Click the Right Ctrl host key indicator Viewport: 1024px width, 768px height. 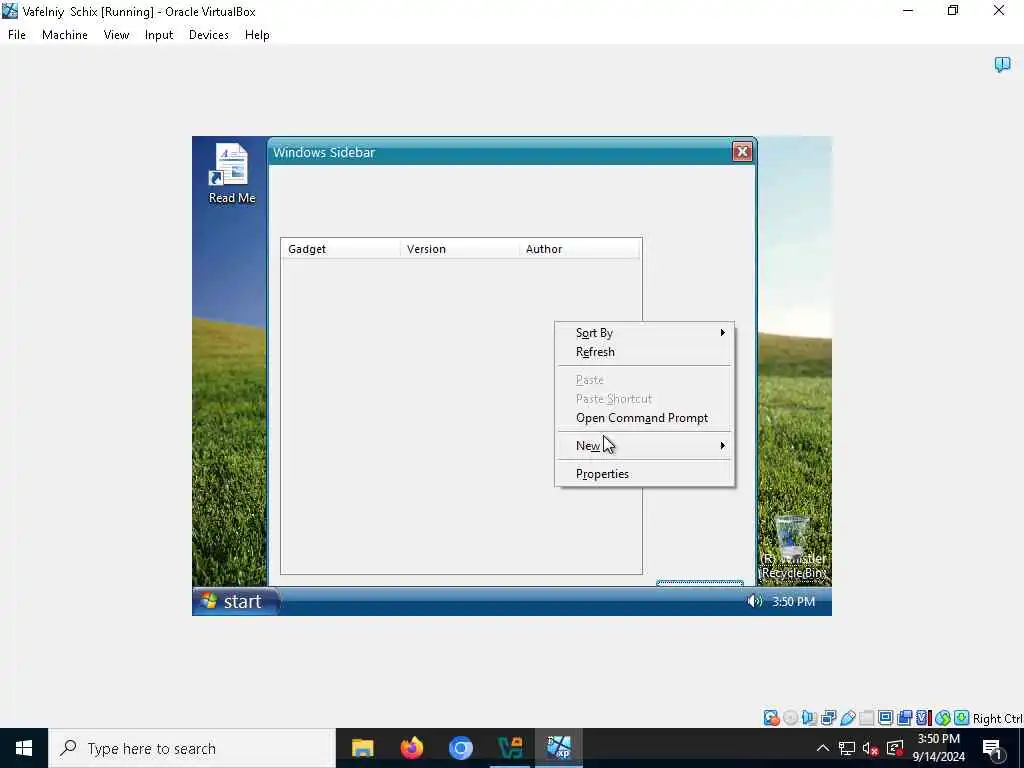coord(997,718)
